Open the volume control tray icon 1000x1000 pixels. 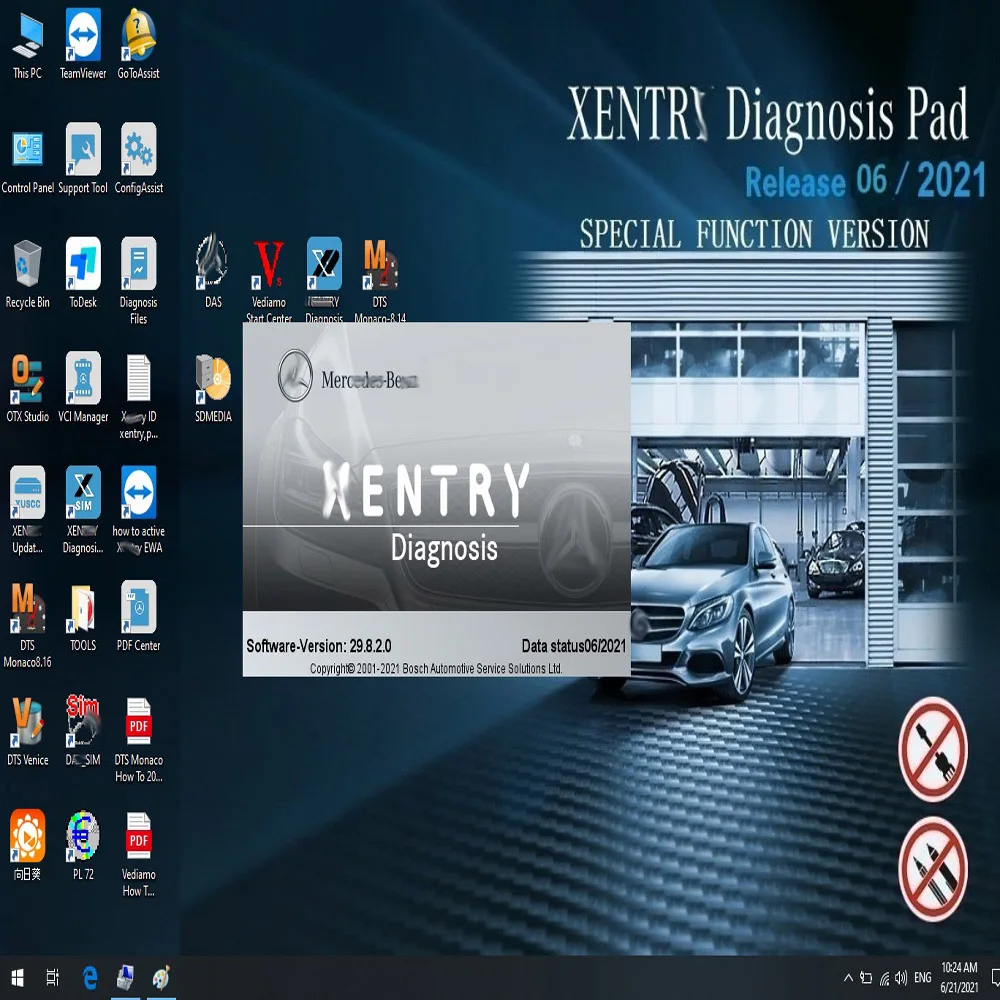tap(901, 978)
